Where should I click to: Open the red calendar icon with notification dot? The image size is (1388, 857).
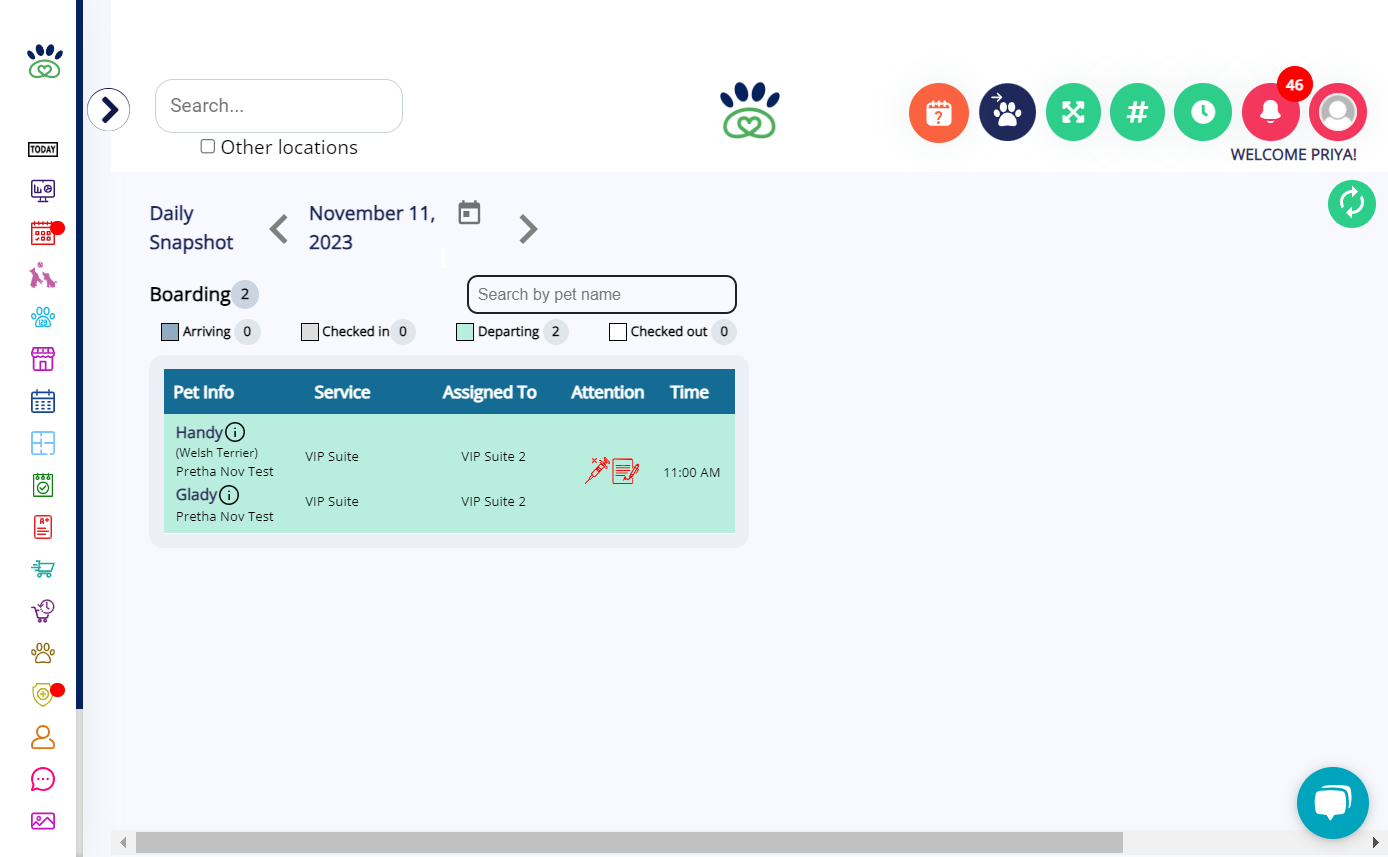tap(43, 234)
